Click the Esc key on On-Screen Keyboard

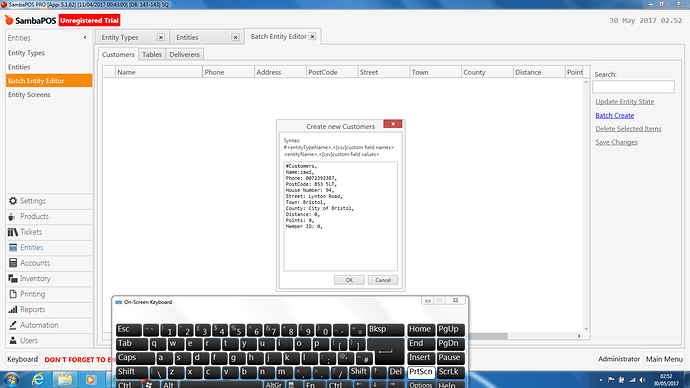pos(128,329)
